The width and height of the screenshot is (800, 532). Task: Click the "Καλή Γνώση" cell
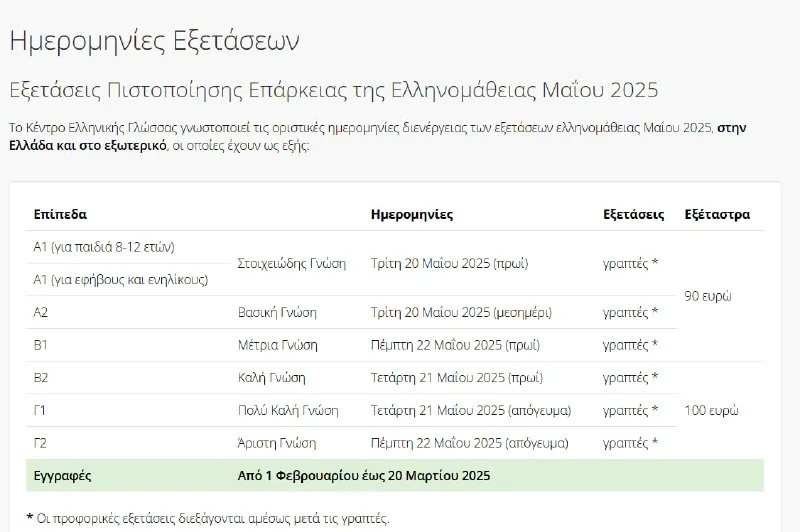pos(271,378)
